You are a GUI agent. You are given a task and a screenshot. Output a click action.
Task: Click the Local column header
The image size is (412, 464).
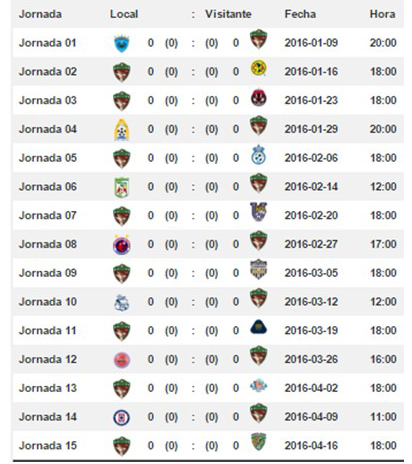[124, 14]
